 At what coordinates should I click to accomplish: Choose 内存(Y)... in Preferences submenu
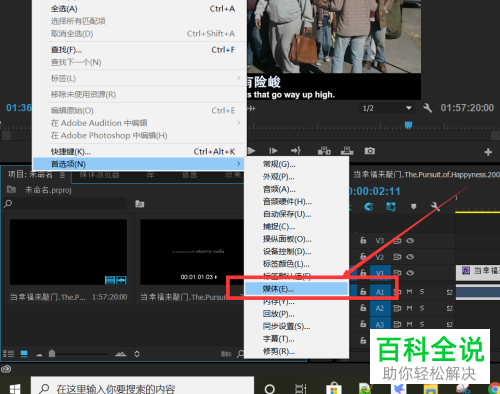point(297,302)
